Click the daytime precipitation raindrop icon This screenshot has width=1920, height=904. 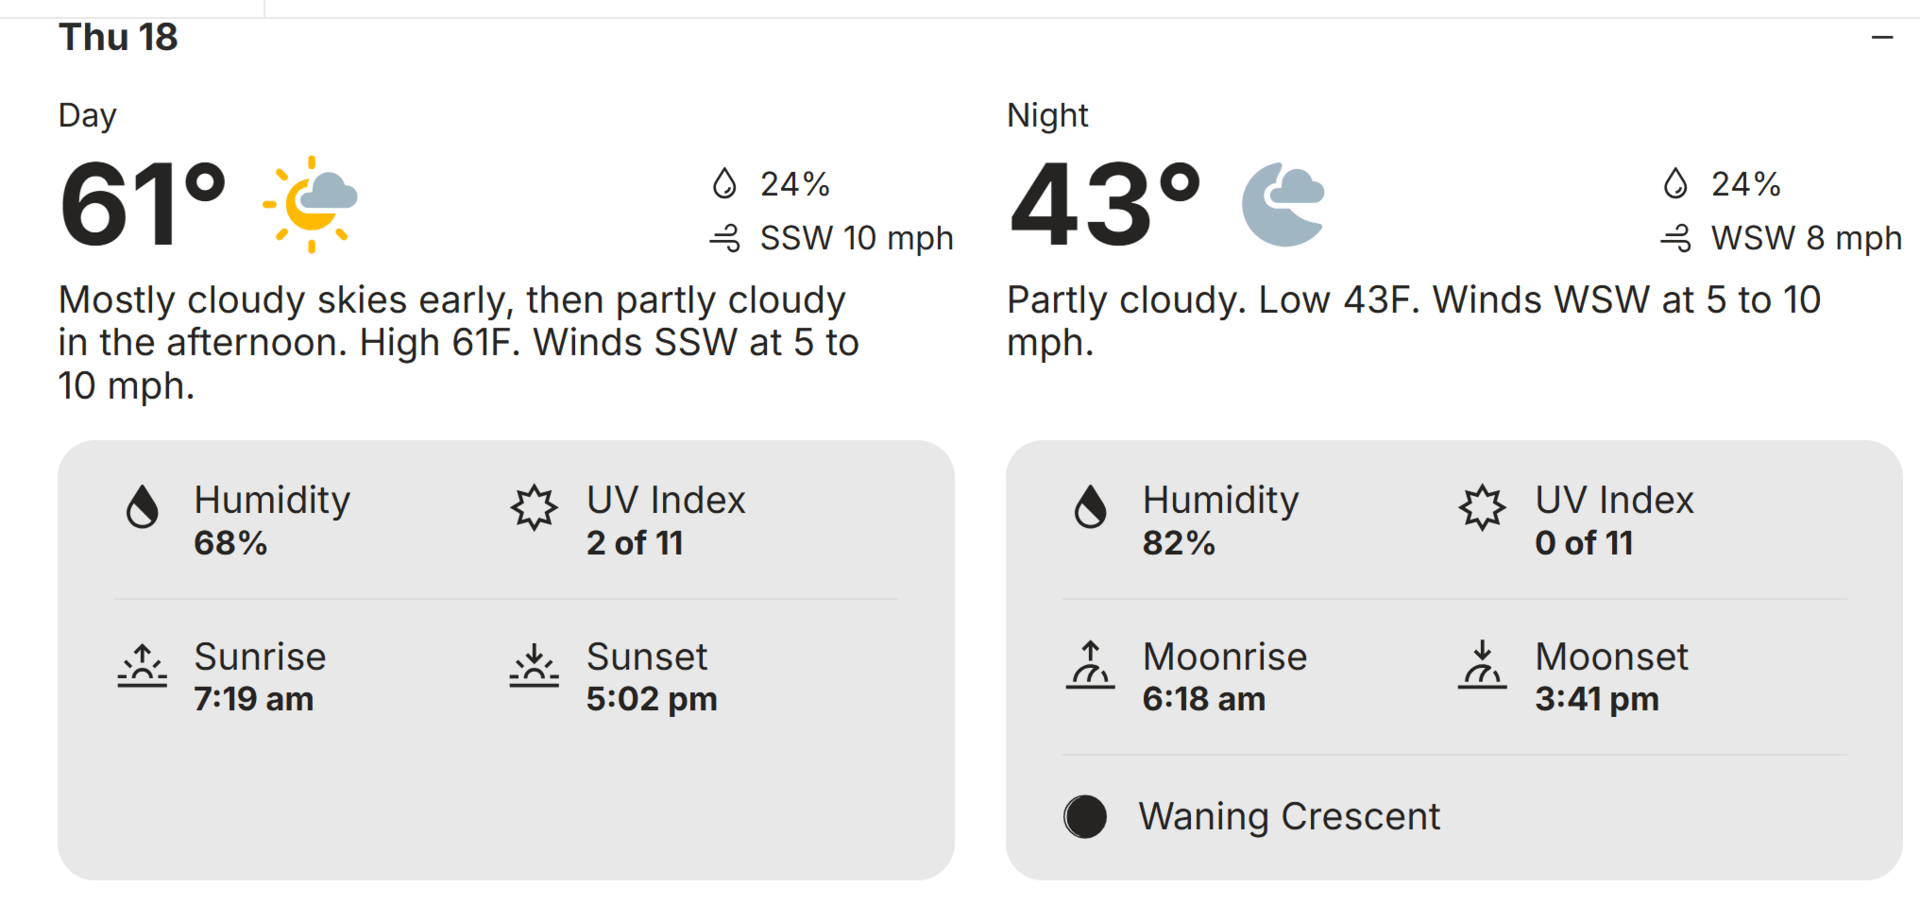(x=724, y=184)
